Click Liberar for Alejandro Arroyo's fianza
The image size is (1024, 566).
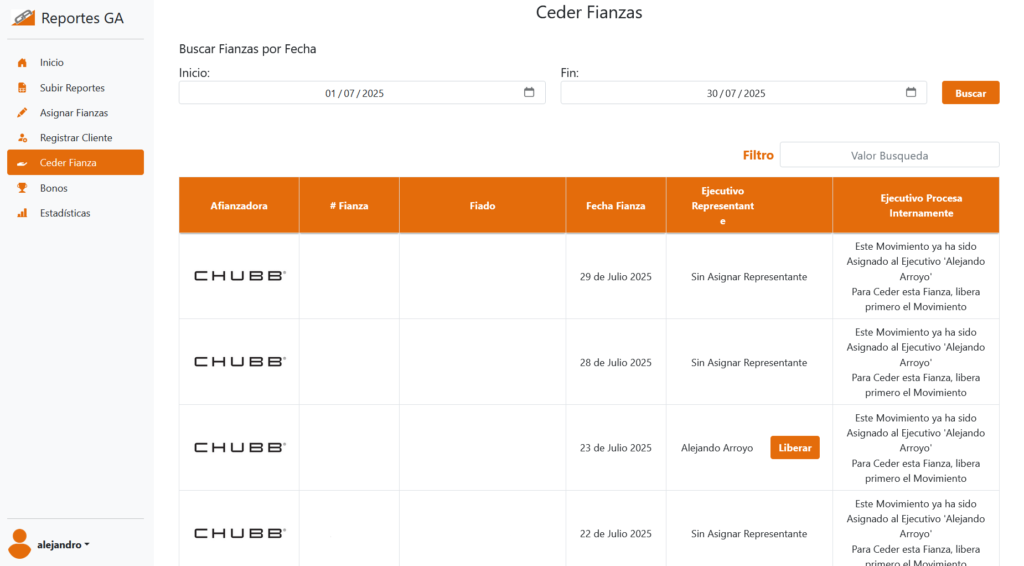[x=794, y=448]
